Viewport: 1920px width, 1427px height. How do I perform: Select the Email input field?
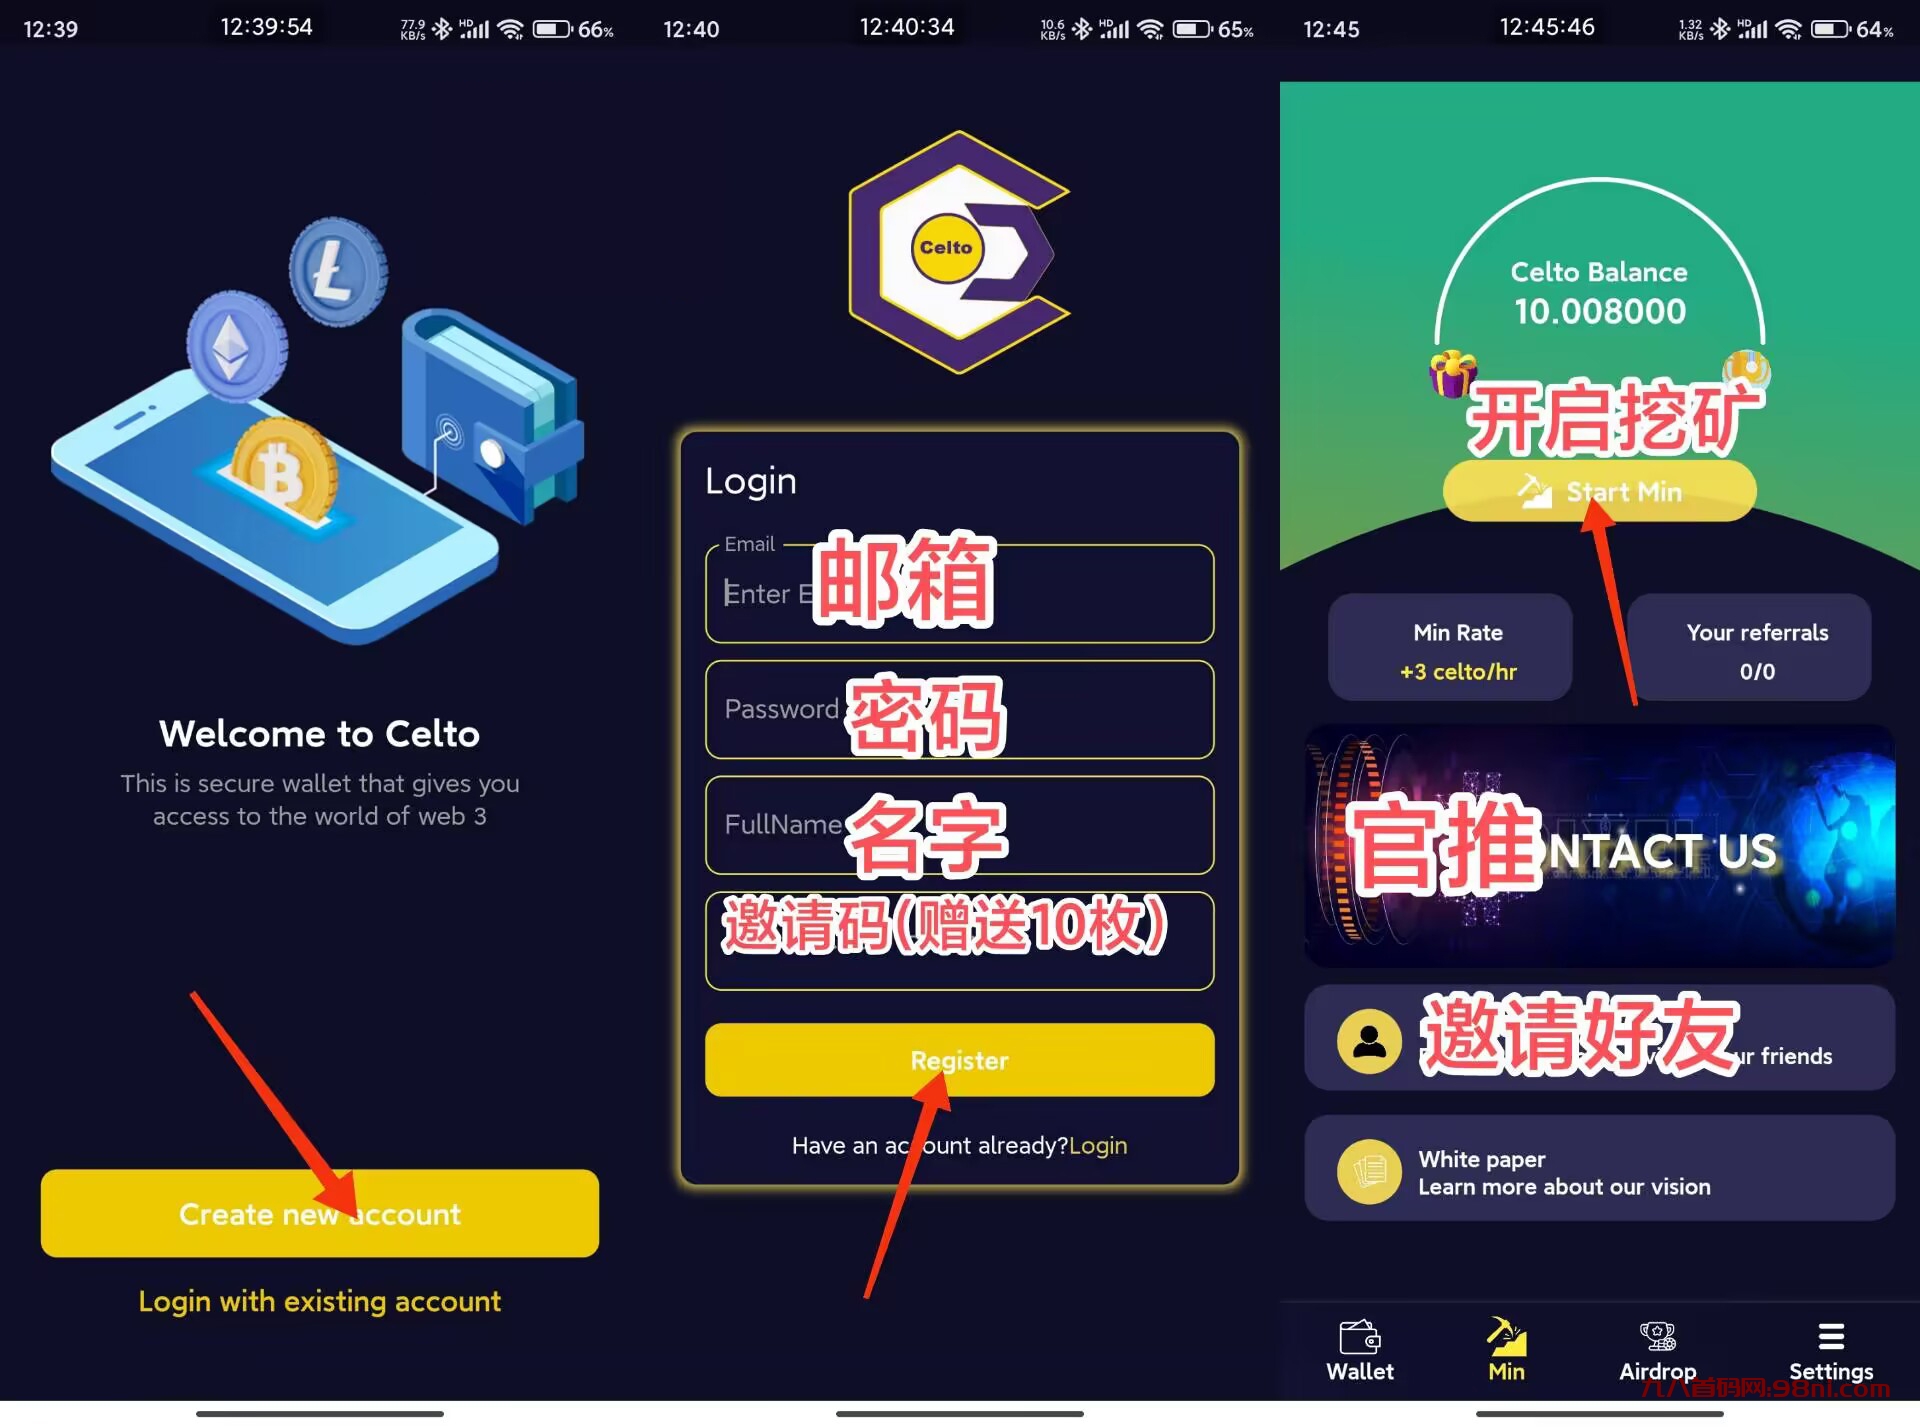pyautogui.click(x=959, y=594)
